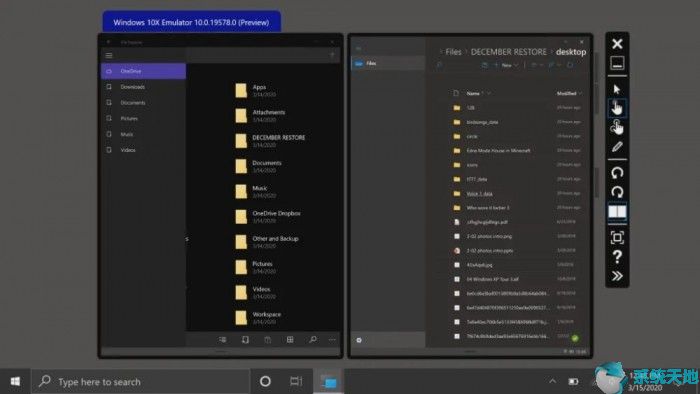Screen dimensions: 700x394
Task: Click desktop breadcrumb
Action: tap(571, 52)
